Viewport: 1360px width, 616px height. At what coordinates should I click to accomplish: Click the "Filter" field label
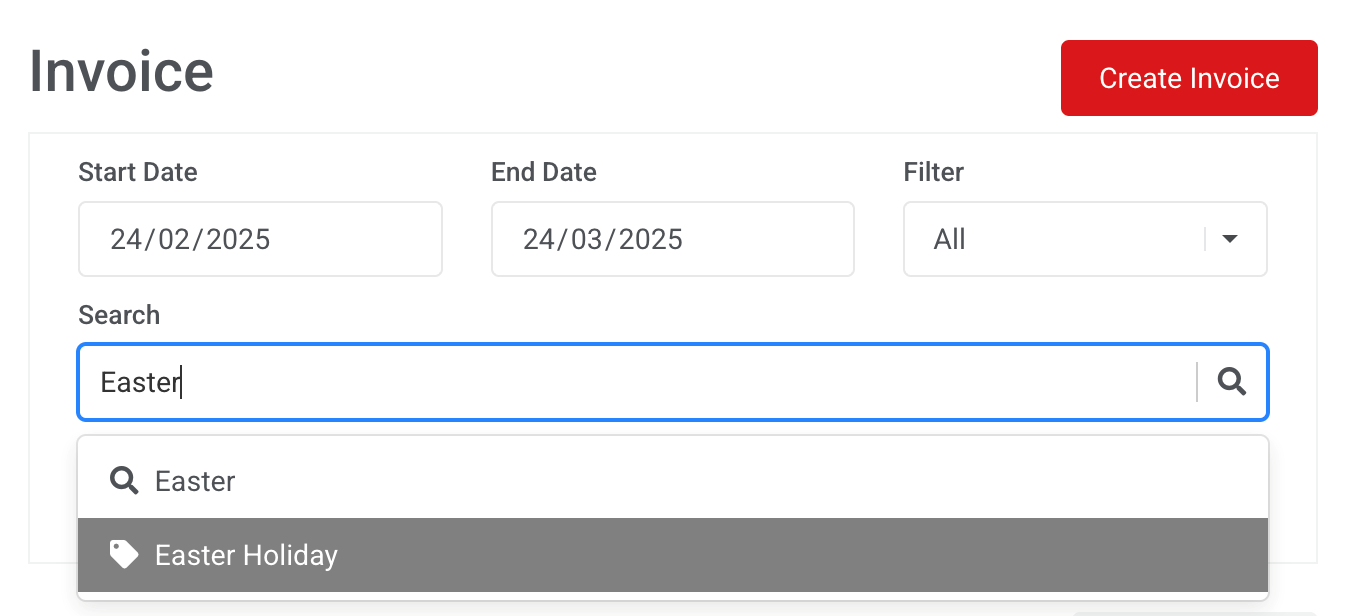pyautogui.click(x=934, y=172)
